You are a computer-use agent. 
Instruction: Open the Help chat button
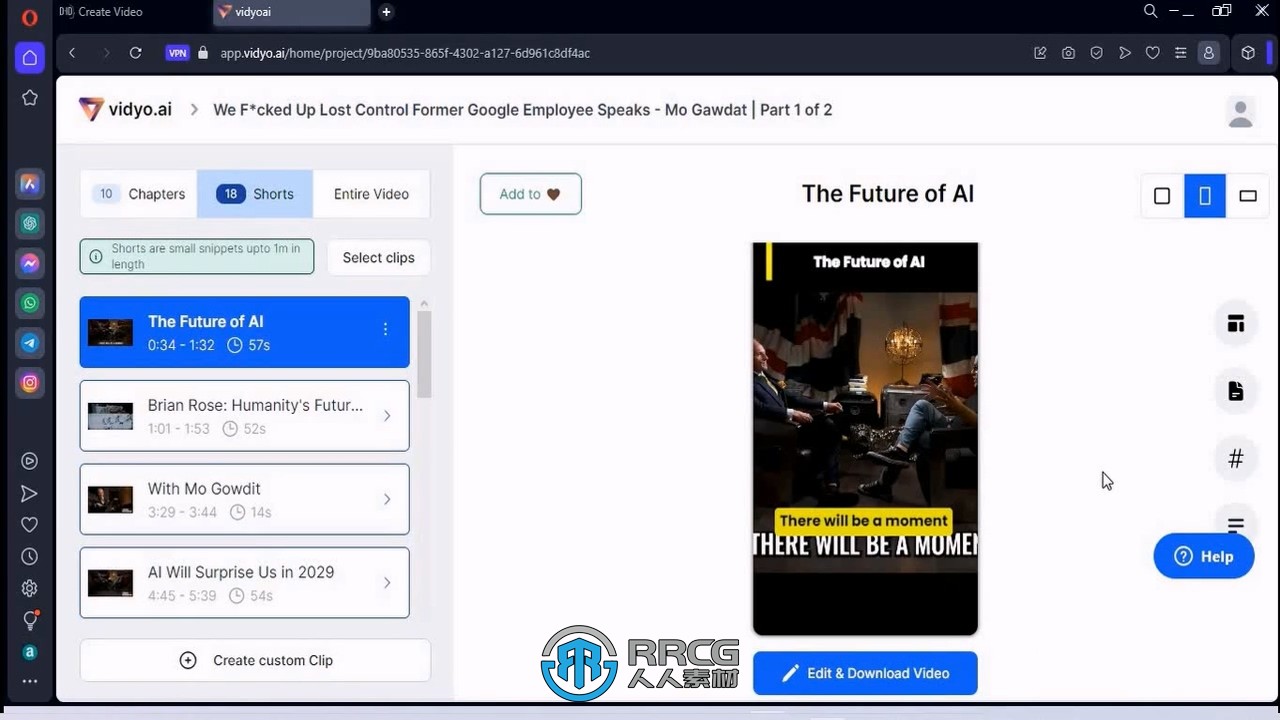click(x=1204, y=556)
